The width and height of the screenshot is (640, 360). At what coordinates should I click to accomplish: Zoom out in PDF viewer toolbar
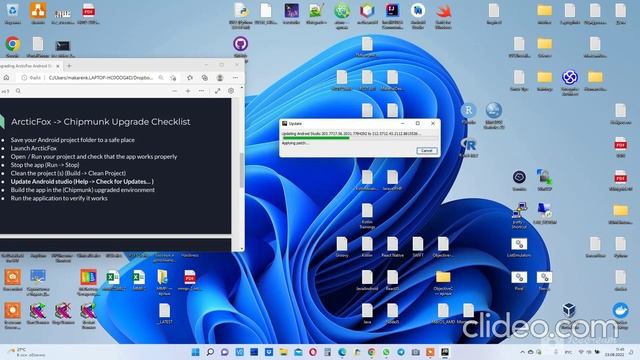click(175, 91)
